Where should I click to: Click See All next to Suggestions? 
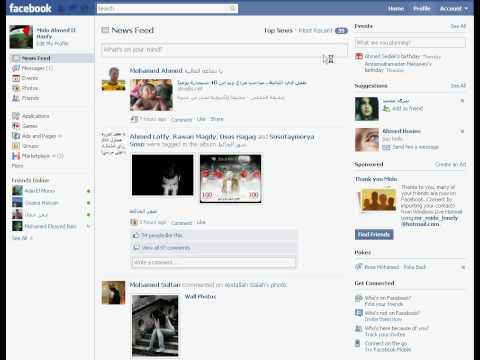coord(458,86)
